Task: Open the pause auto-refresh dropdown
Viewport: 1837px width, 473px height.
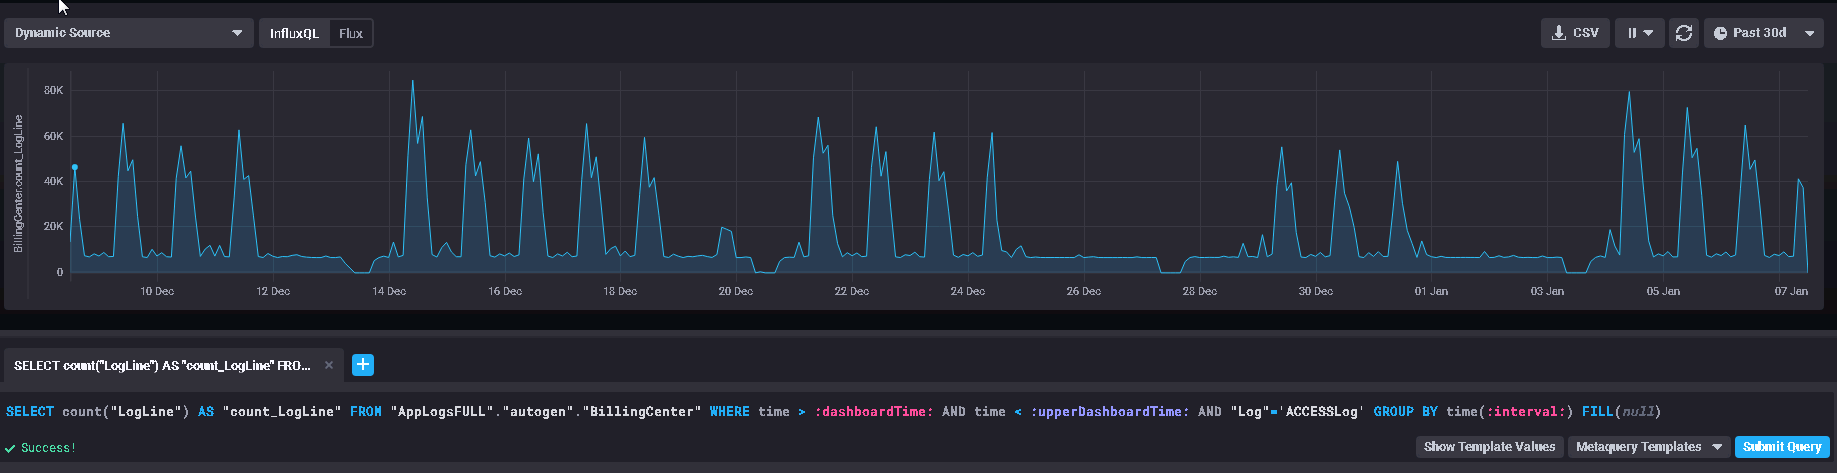Action: coord(1639,33)
